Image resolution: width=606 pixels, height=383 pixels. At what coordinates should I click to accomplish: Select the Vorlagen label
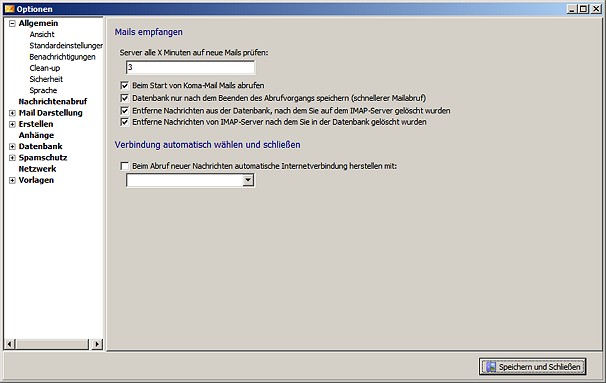tap(36, 180)
